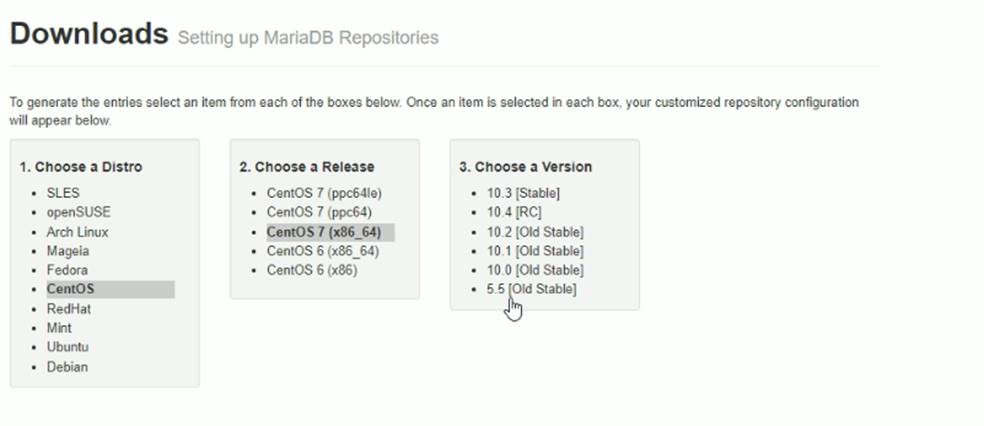This screenshot has height=426, width=984.
Task: Choose the Mint distro entry
Action: click(x=59, y=328)
